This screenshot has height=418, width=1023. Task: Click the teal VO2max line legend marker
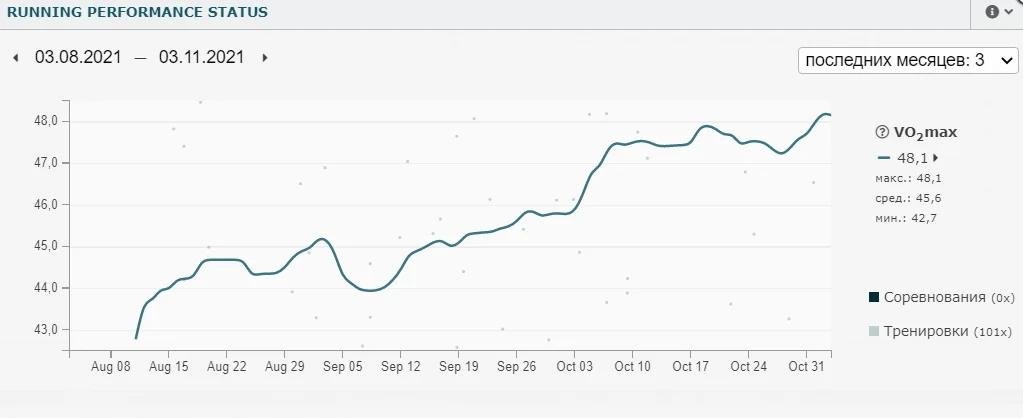pos(883,158)
